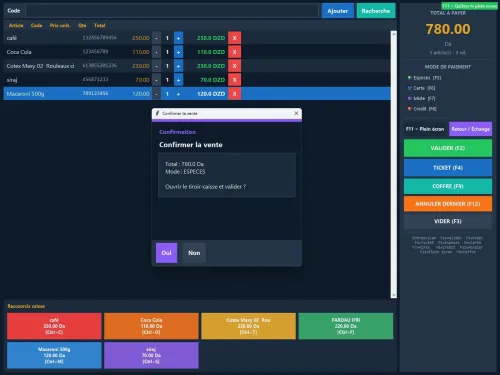Image resolution: width=500 pixels, height=375 pixels.
Task: Add Macaroni 500g via blue tile
Action: point(54,355)
